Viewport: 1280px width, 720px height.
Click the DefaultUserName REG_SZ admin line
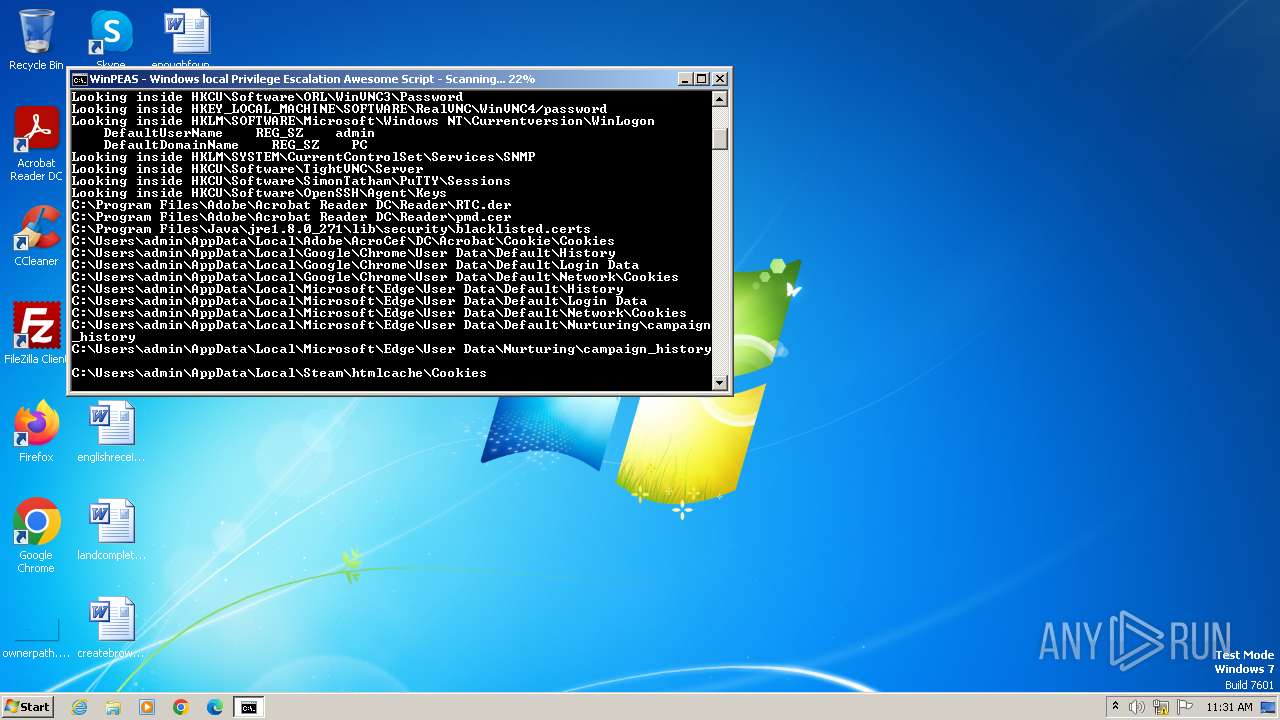(239, 133)
